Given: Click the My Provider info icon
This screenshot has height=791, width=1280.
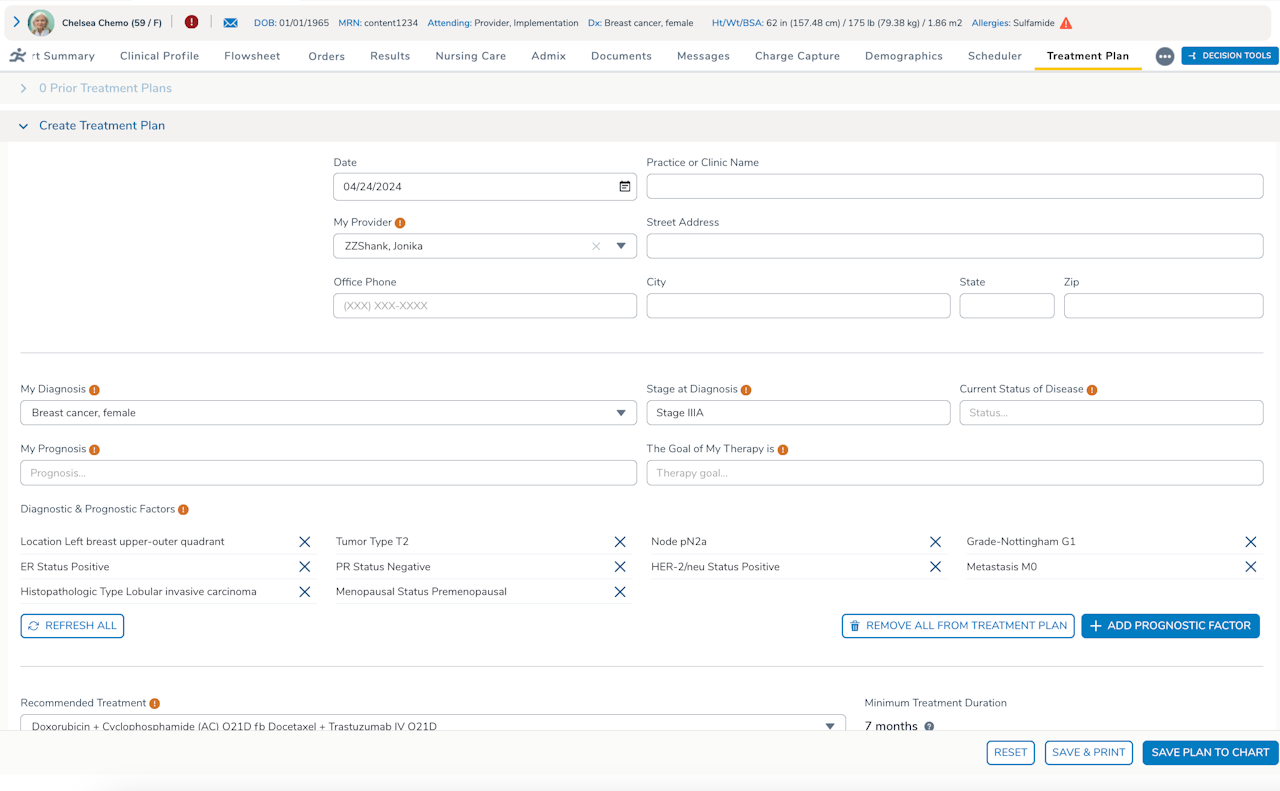Looking at the screenshot, I should click(x=400, y=223).
